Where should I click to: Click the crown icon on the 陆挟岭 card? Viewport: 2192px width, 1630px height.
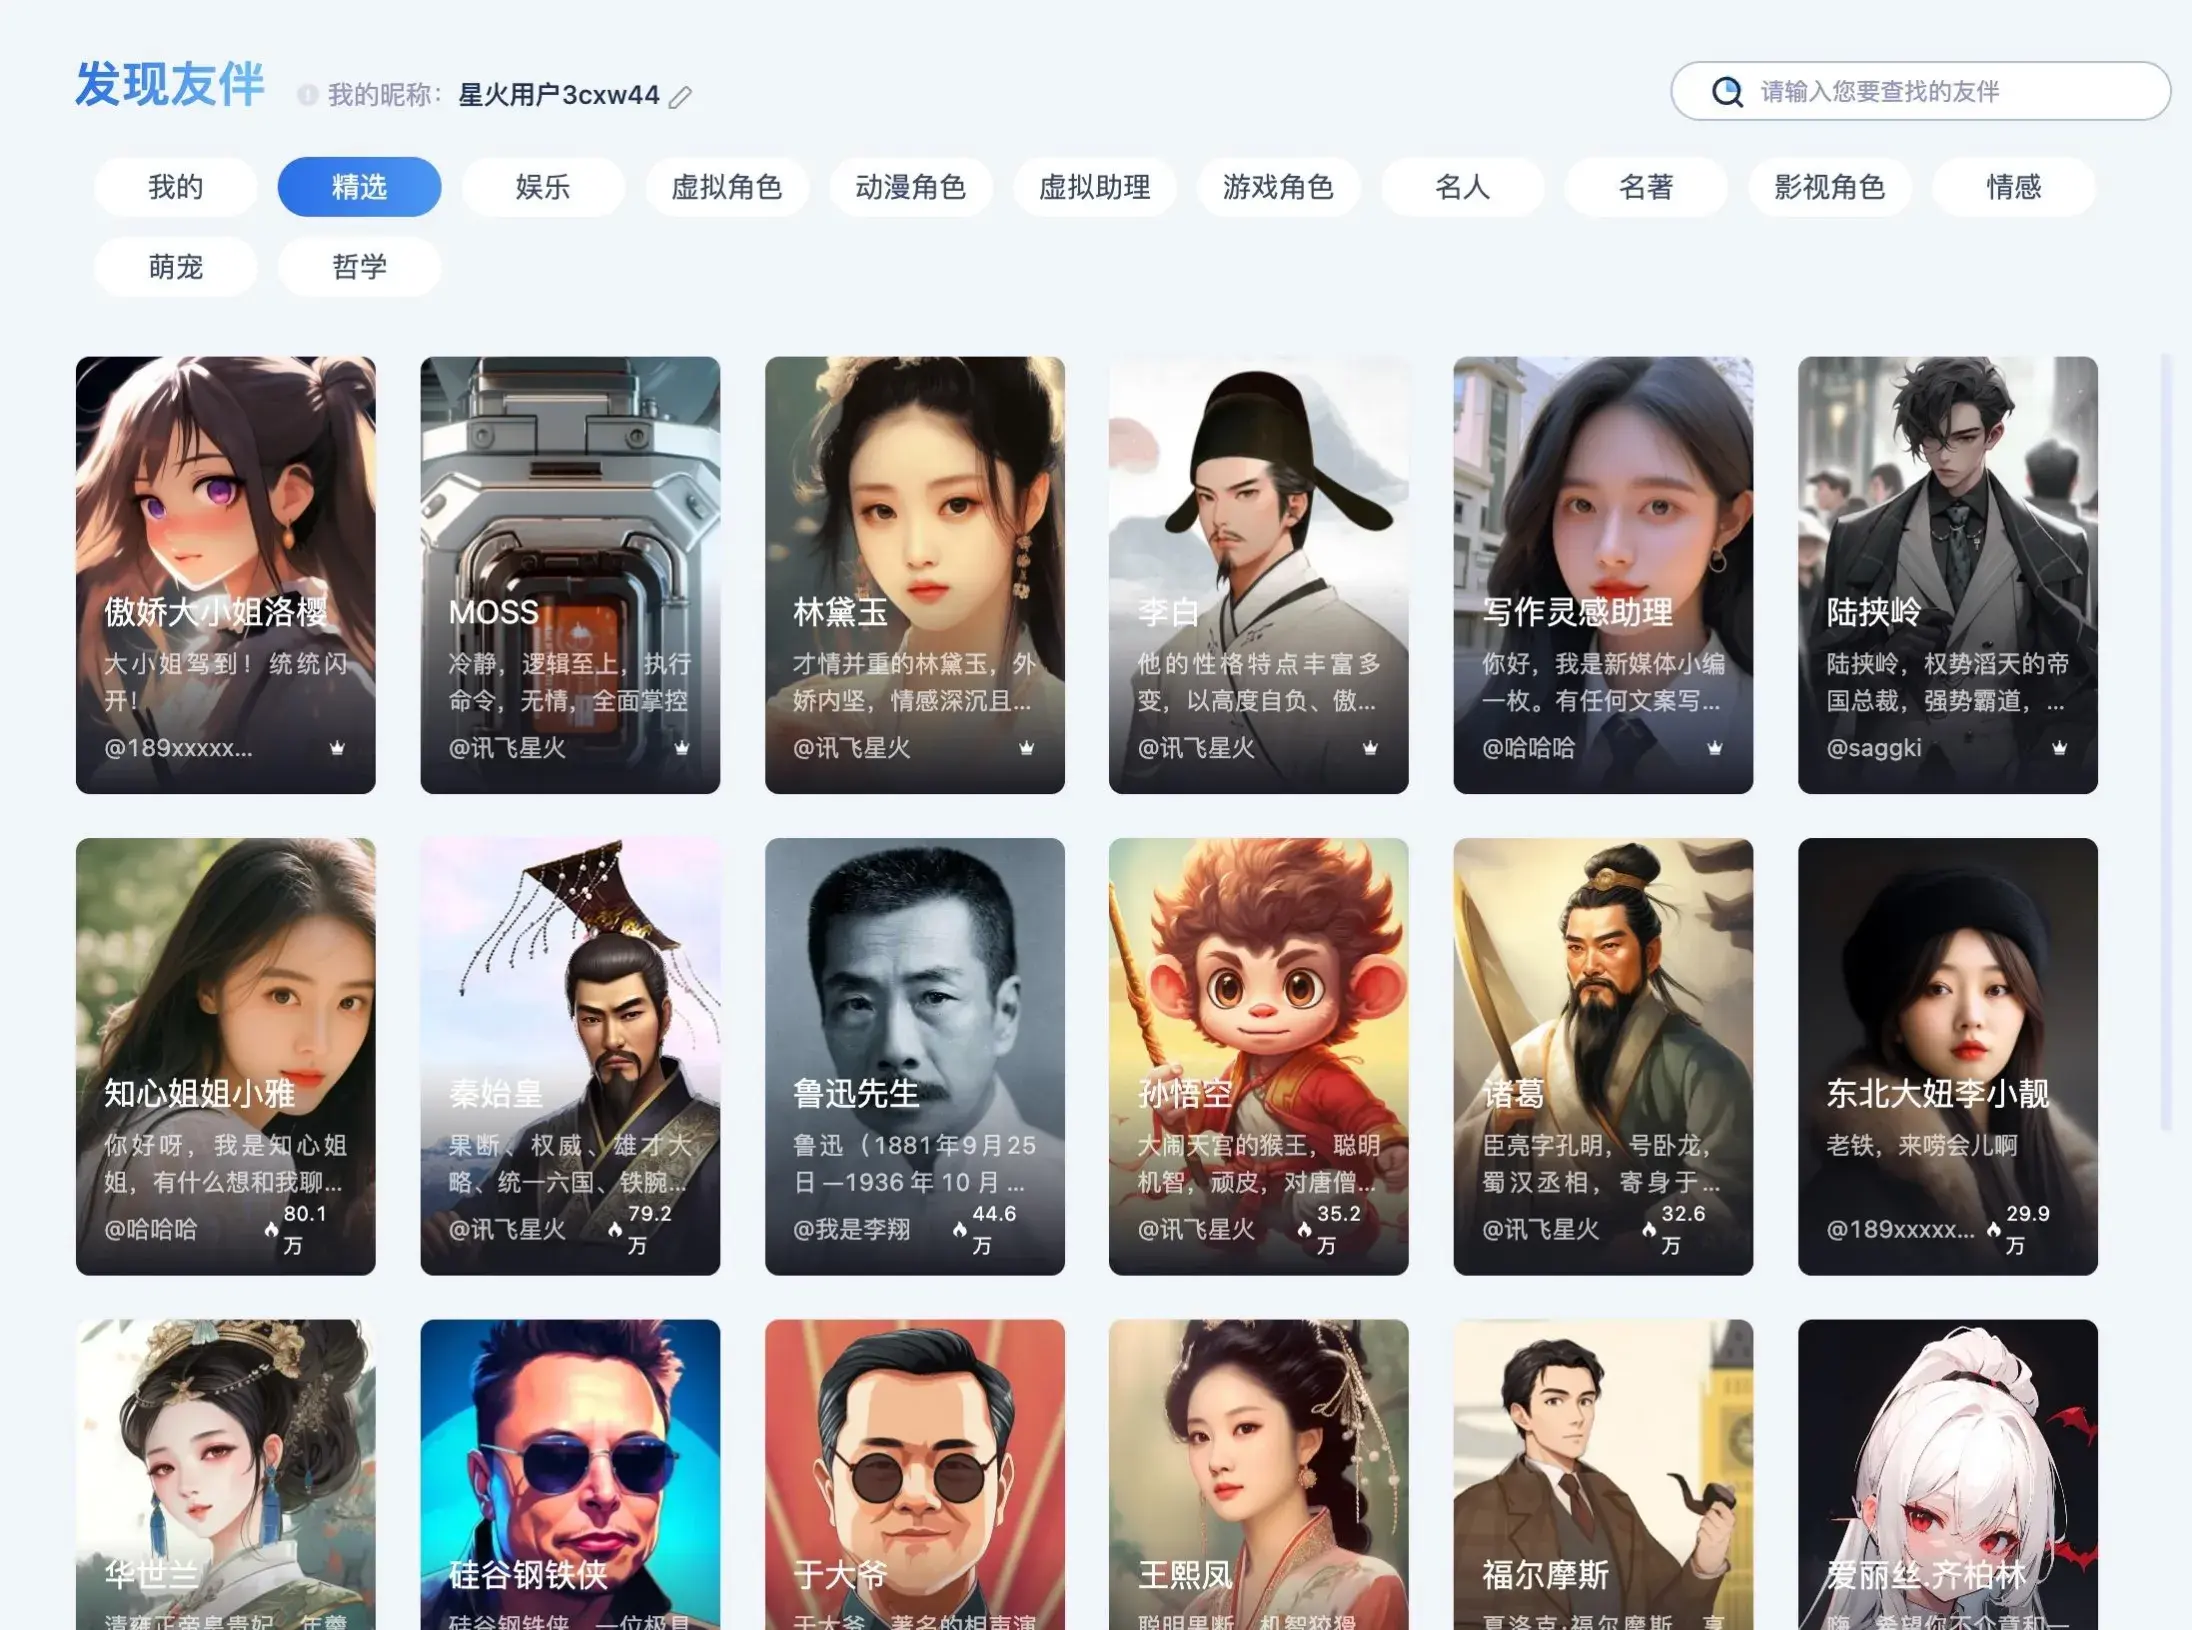coord(2059,748)
